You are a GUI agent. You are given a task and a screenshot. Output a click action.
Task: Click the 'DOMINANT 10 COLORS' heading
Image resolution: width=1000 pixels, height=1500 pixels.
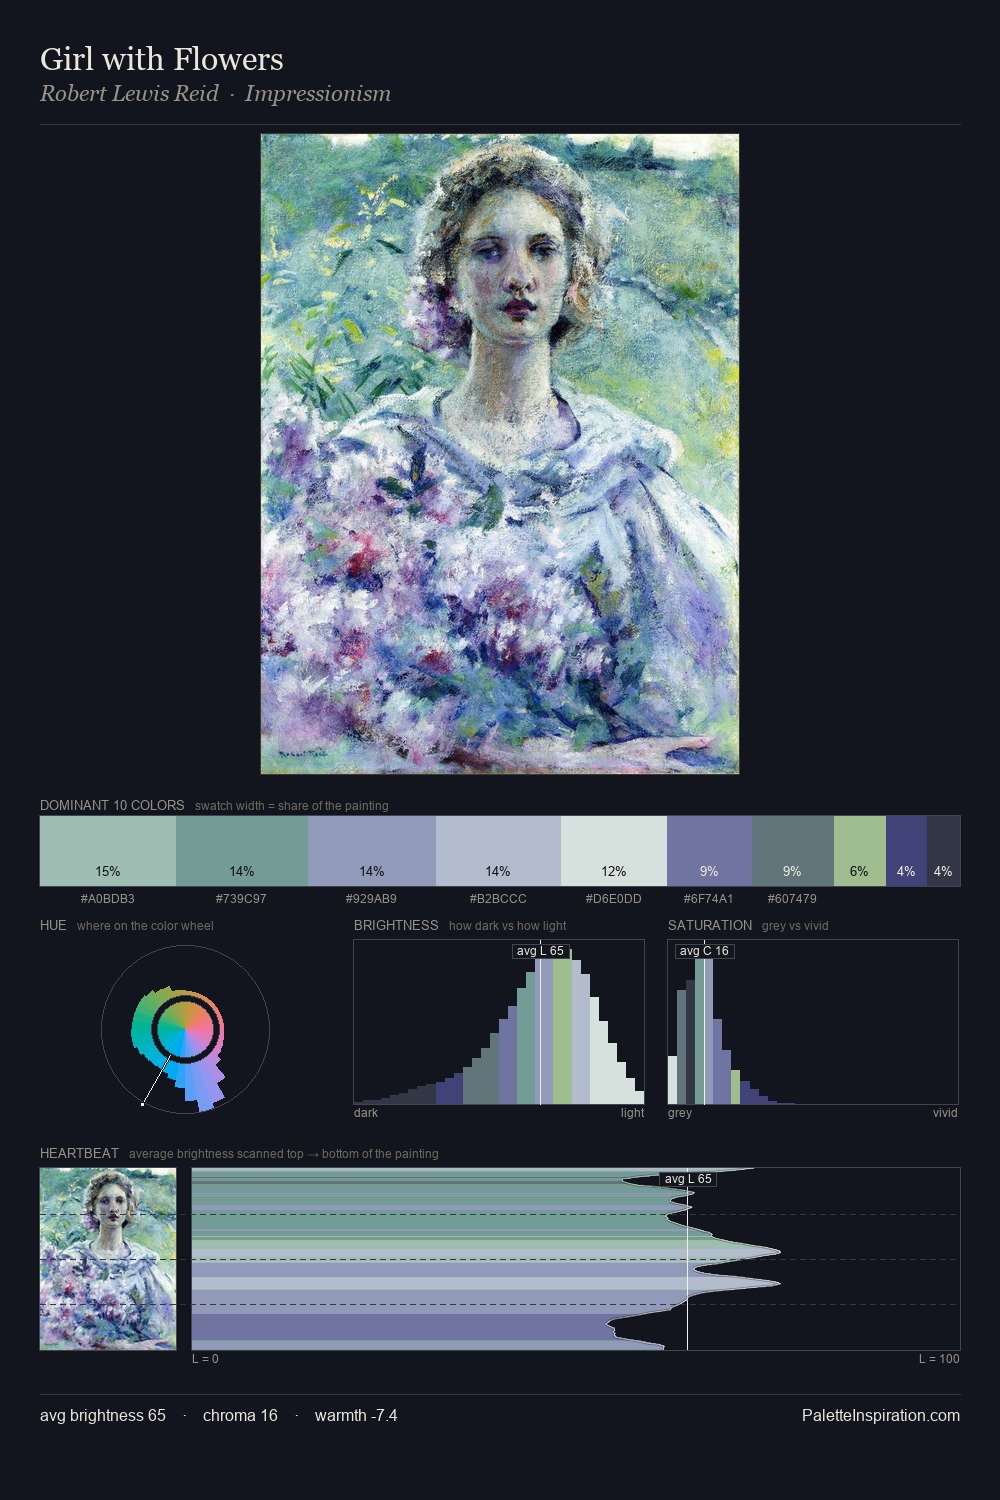point(112,805)
